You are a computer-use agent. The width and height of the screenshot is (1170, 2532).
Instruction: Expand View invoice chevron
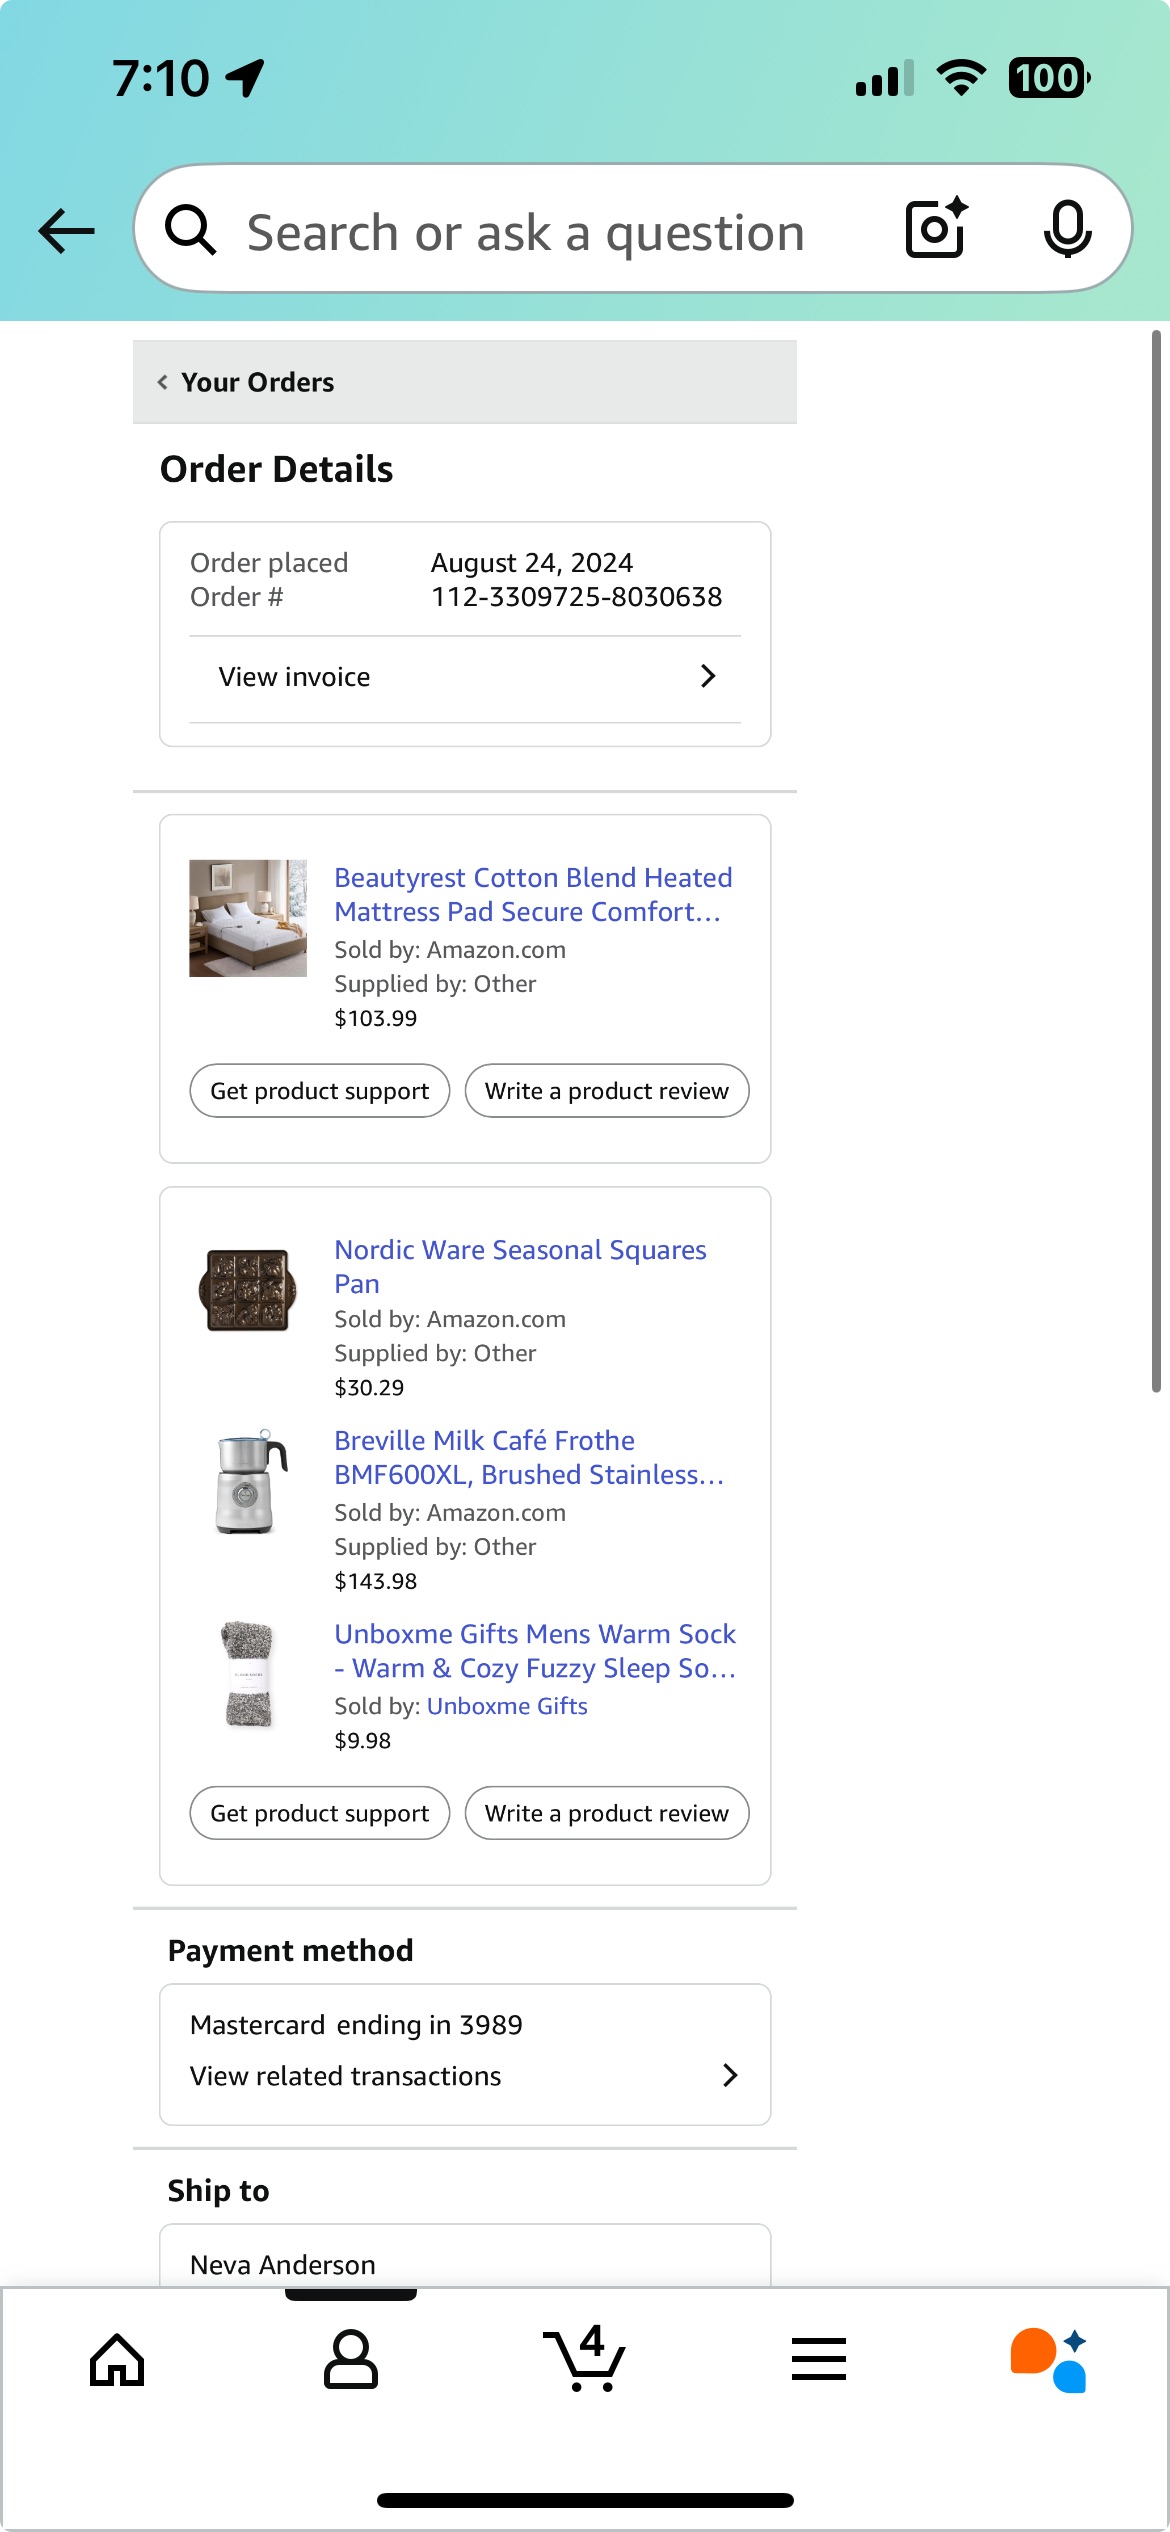pyautogui.click(x=708, y=677)
